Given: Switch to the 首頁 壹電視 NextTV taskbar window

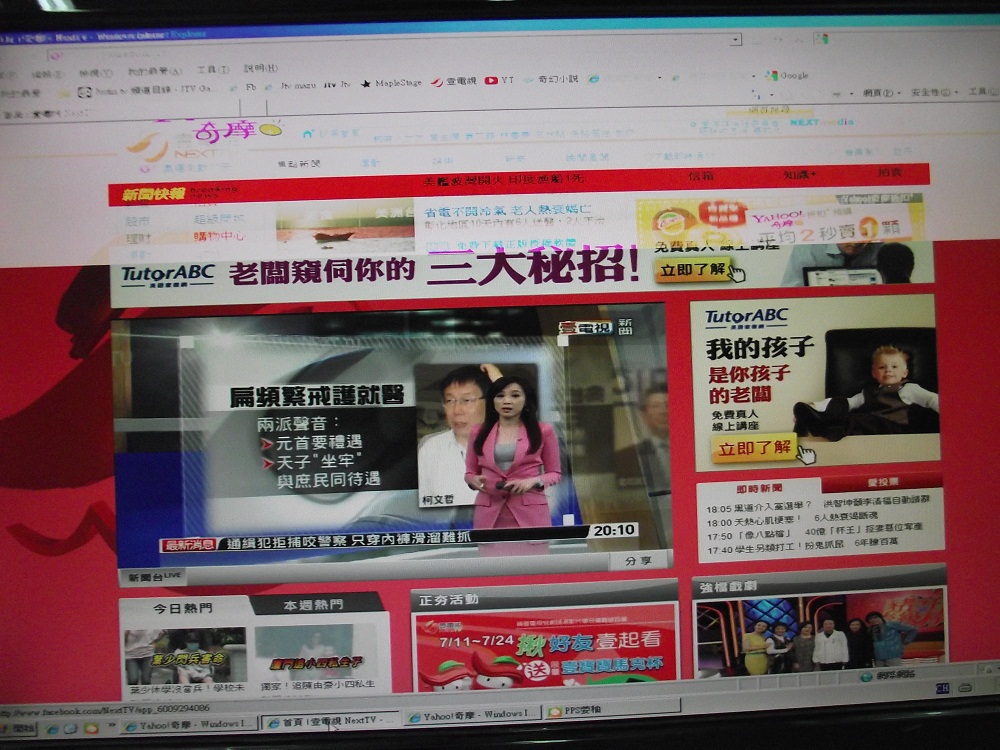Looking at the screenshot, I should (x=330, y=722).
